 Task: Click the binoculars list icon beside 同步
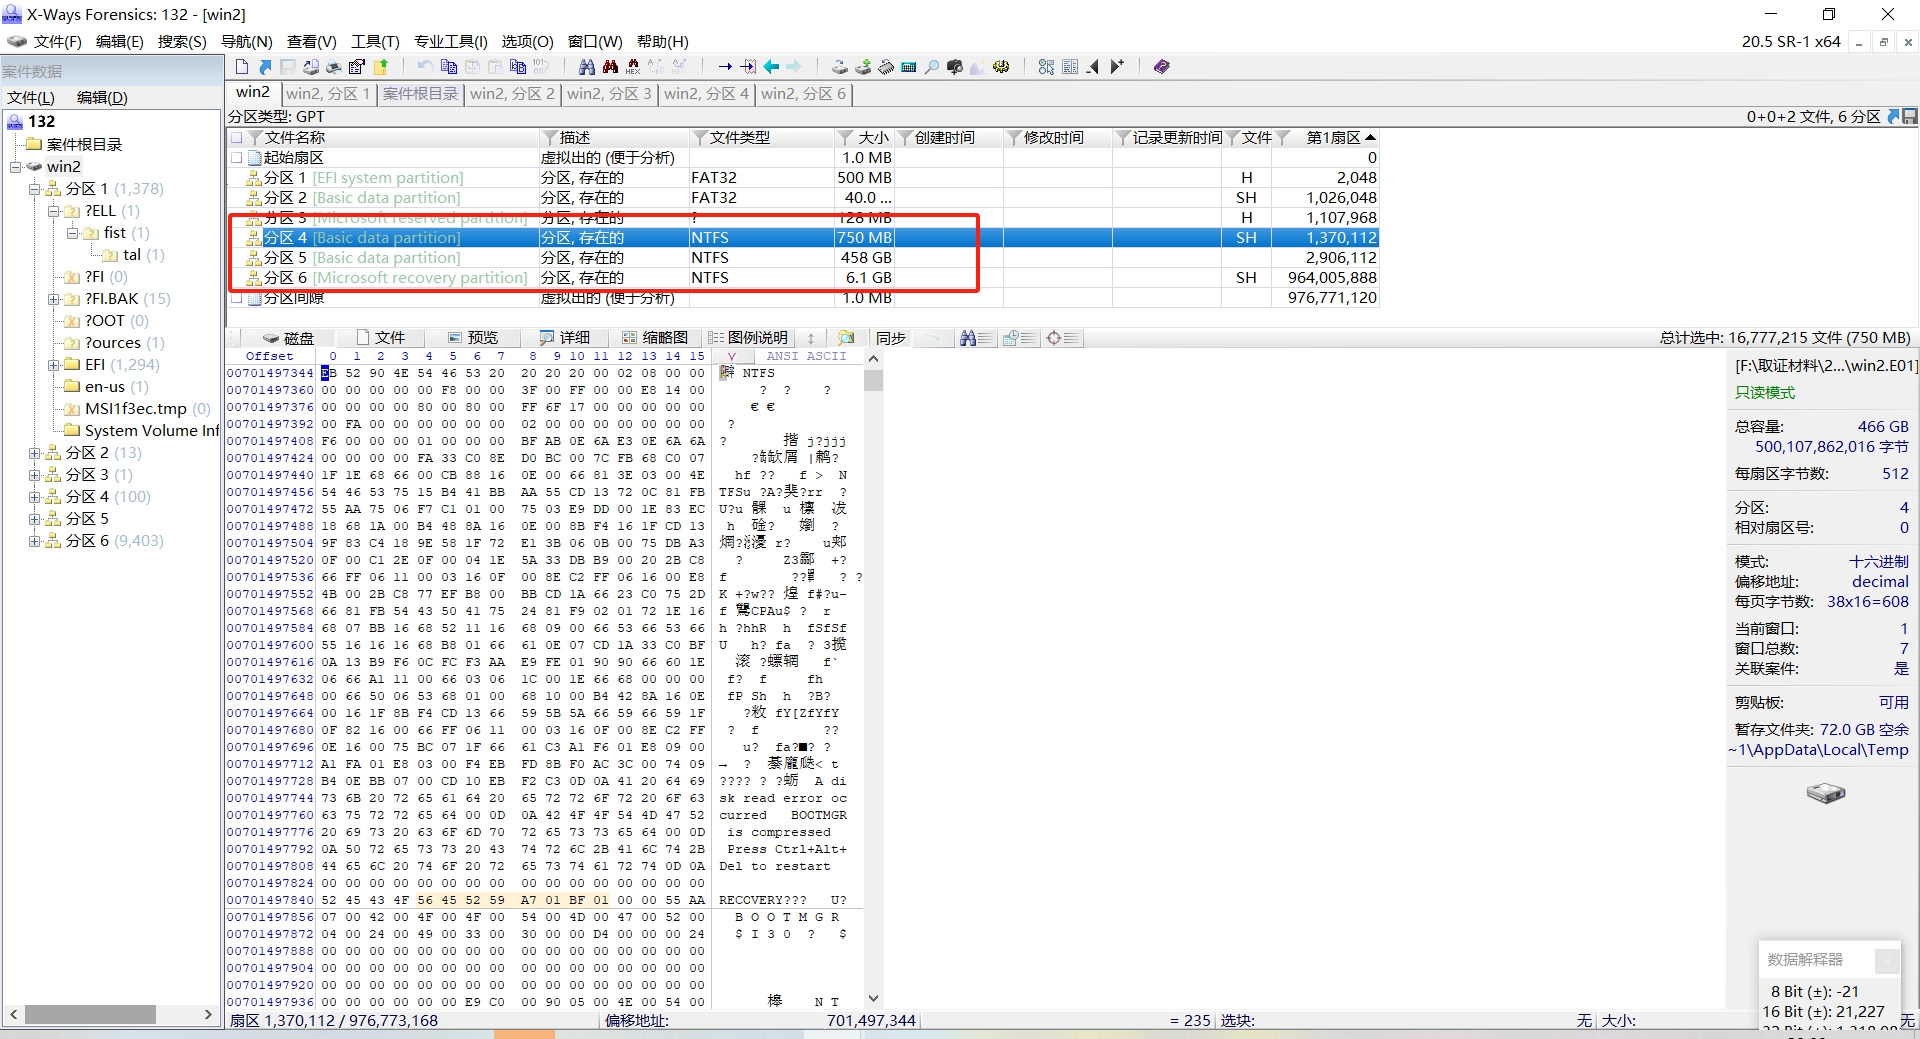(x=975, y=338)
